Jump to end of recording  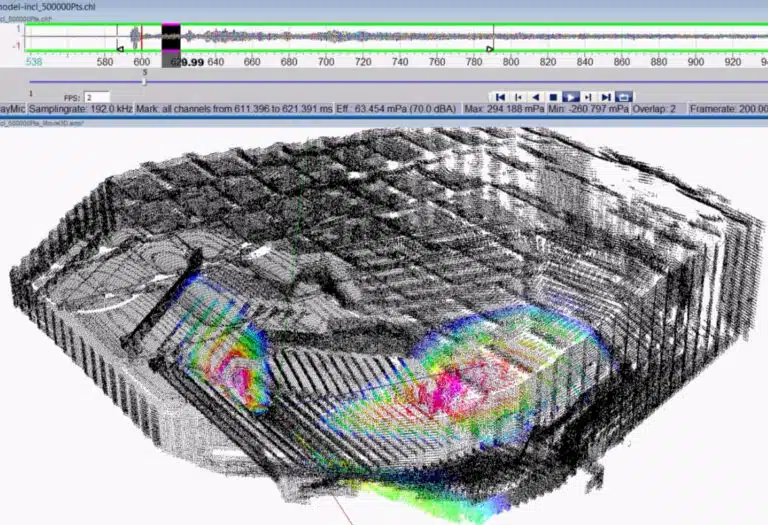607,96
